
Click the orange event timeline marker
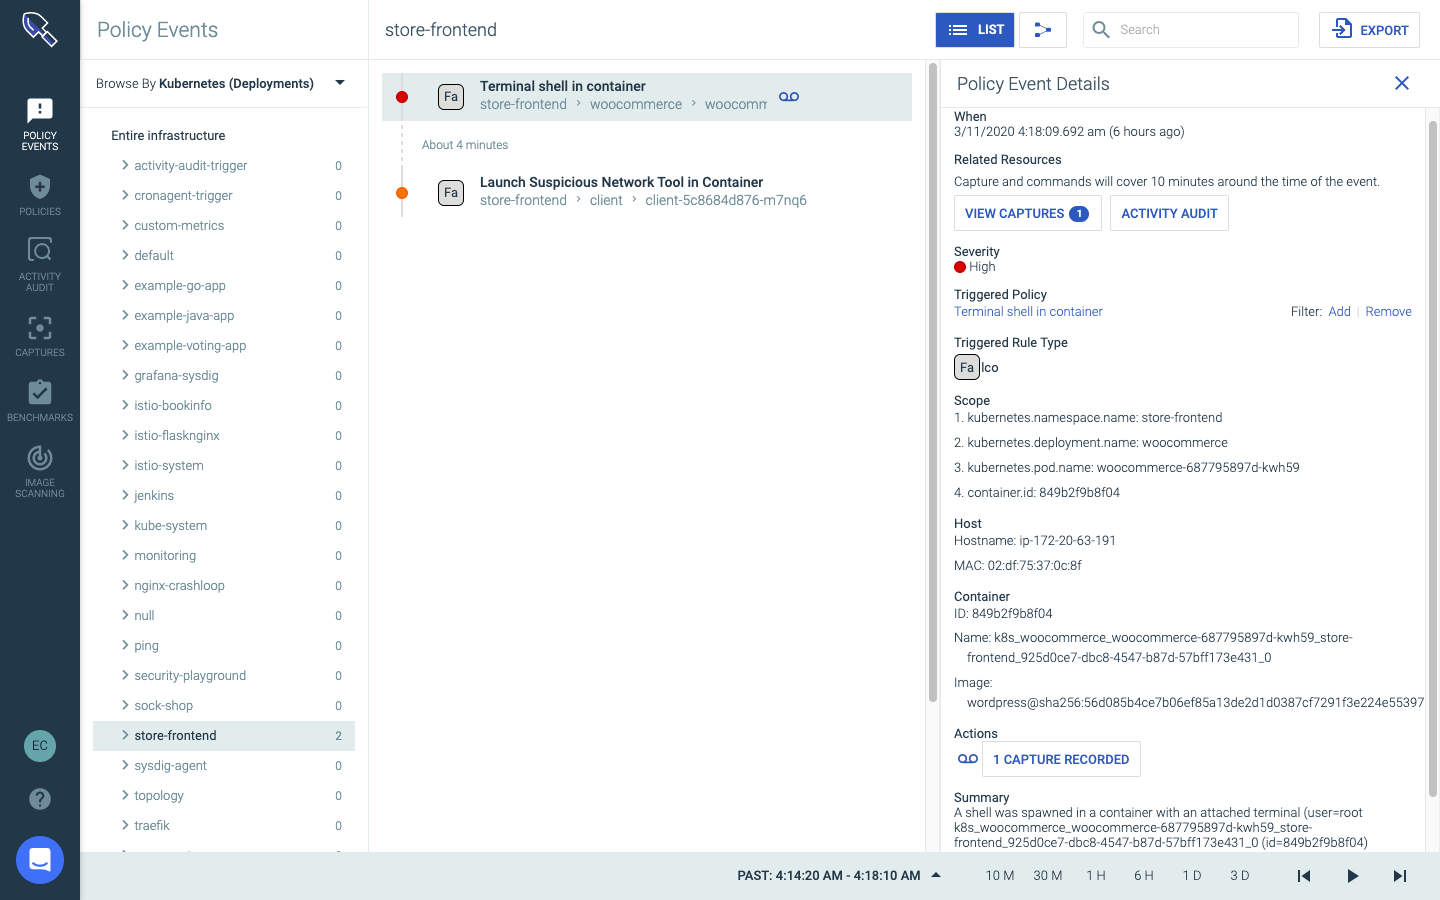(x=402, y=193)
